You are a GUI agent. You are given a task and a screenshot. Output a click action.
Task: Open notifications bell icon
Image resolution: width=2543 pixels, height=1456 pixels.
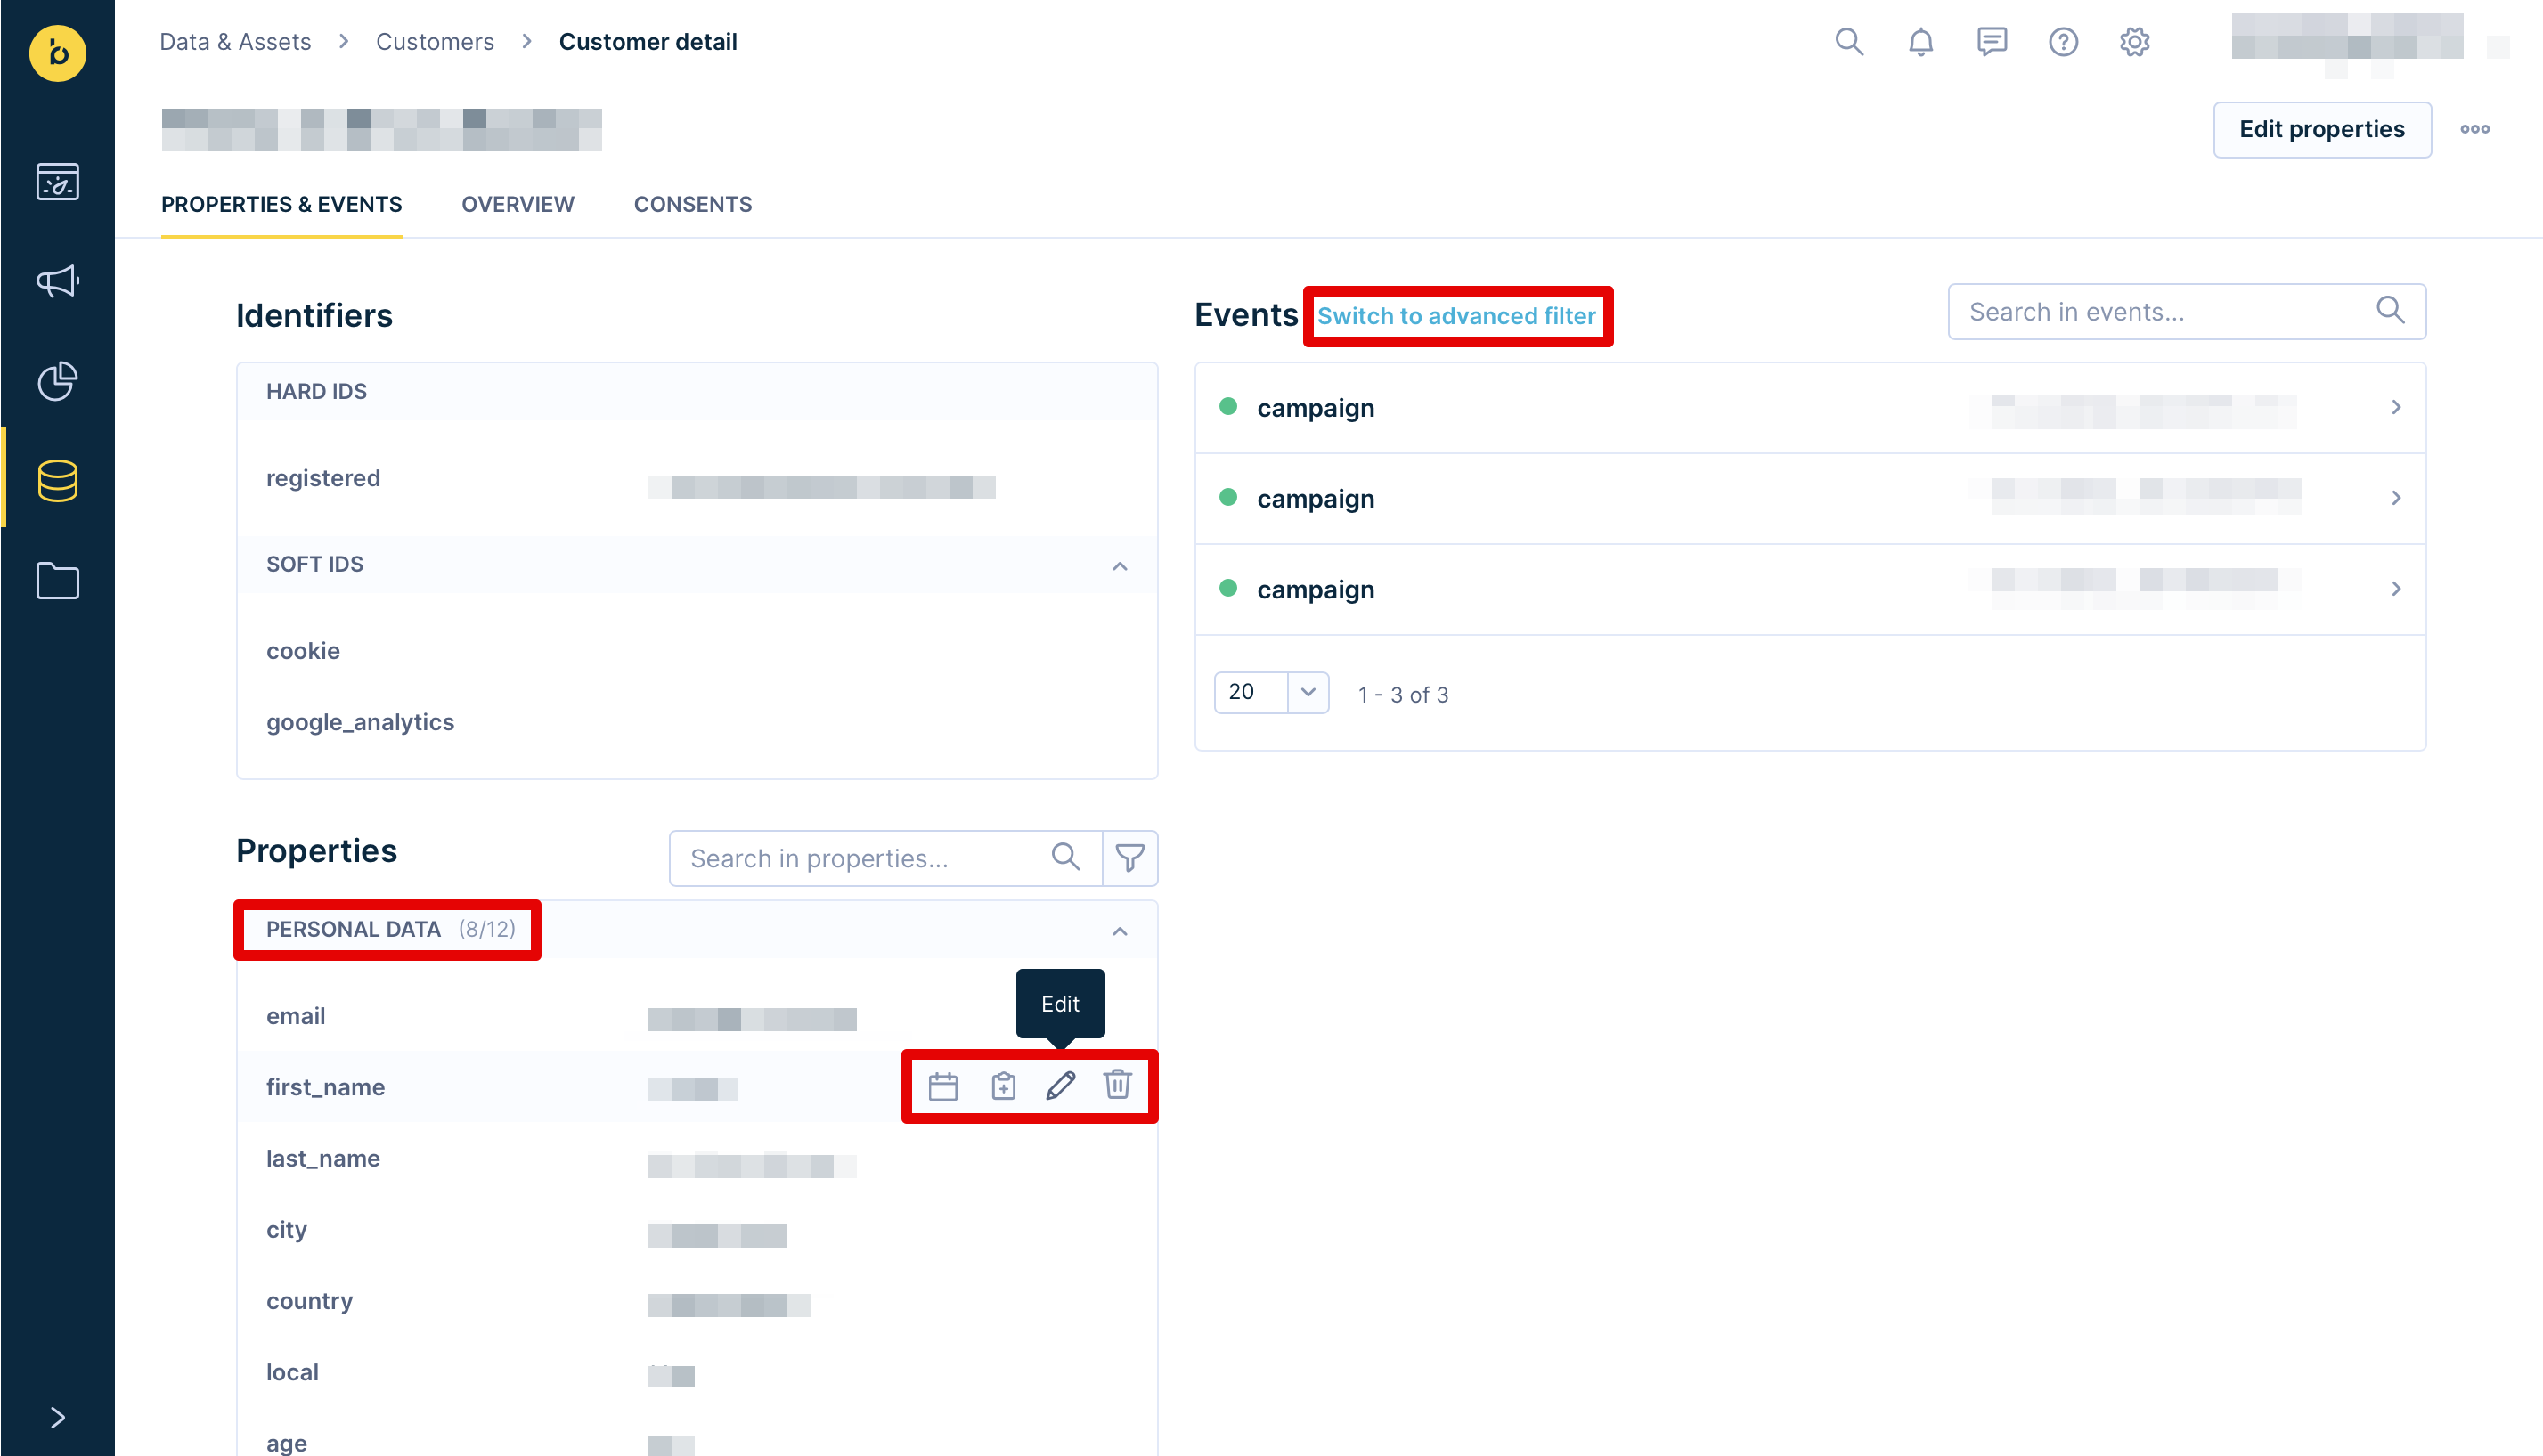(x=1920, y=42)
